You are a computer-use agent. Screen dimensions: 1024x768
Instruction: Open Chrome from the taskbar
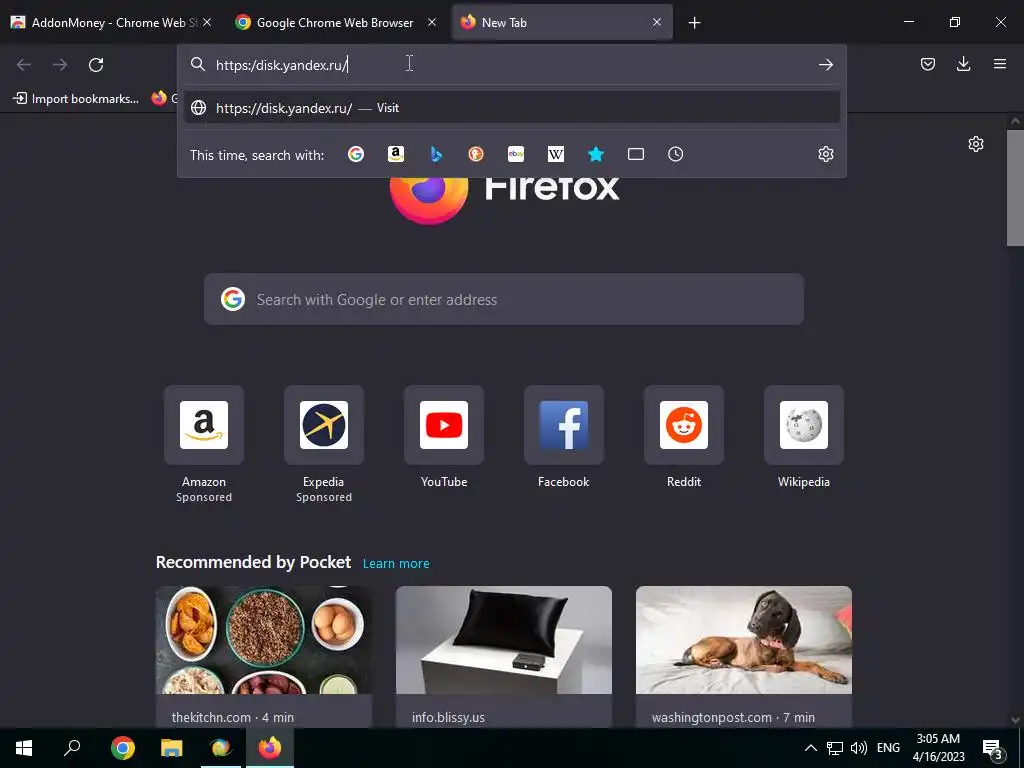pos(123,748)
